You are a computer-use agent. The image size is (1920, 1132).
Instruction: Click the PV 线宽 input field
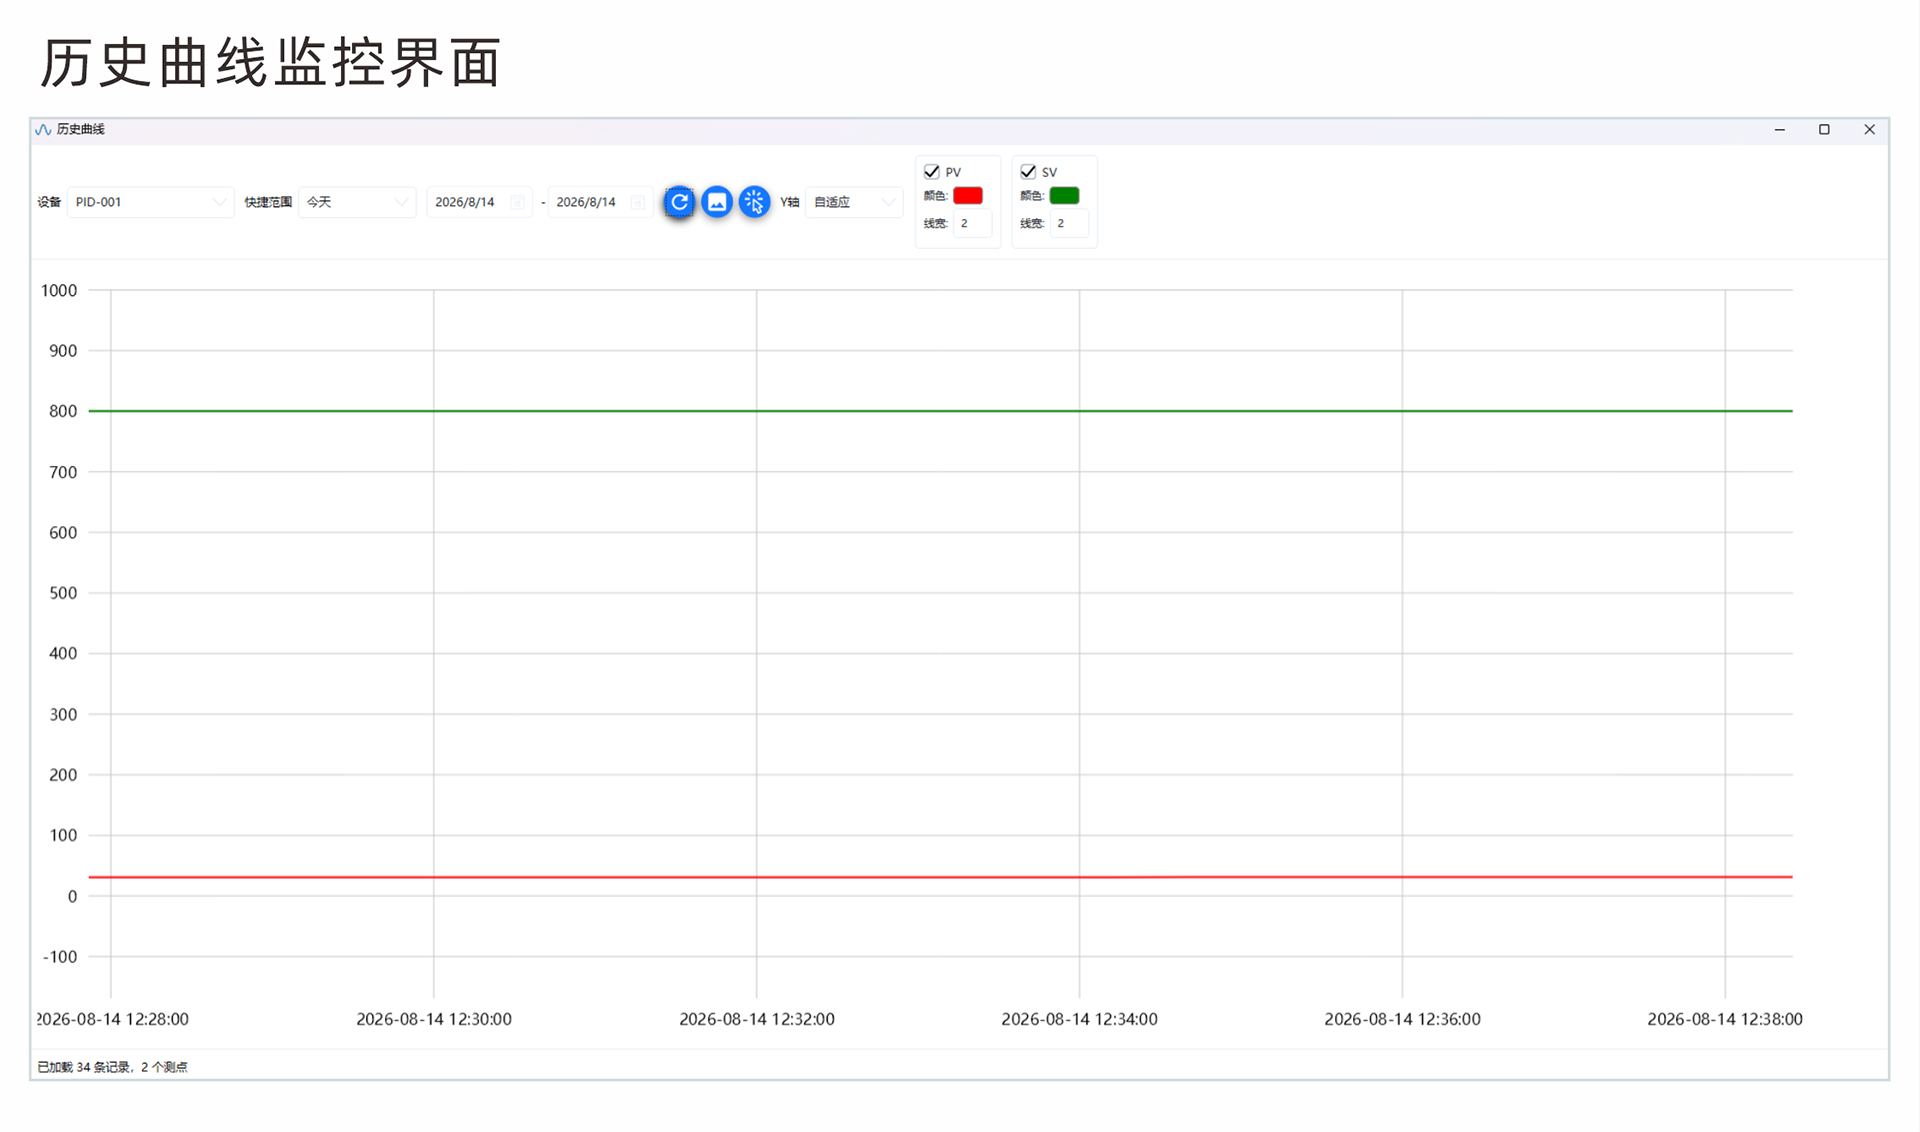[x=972, y=224]
